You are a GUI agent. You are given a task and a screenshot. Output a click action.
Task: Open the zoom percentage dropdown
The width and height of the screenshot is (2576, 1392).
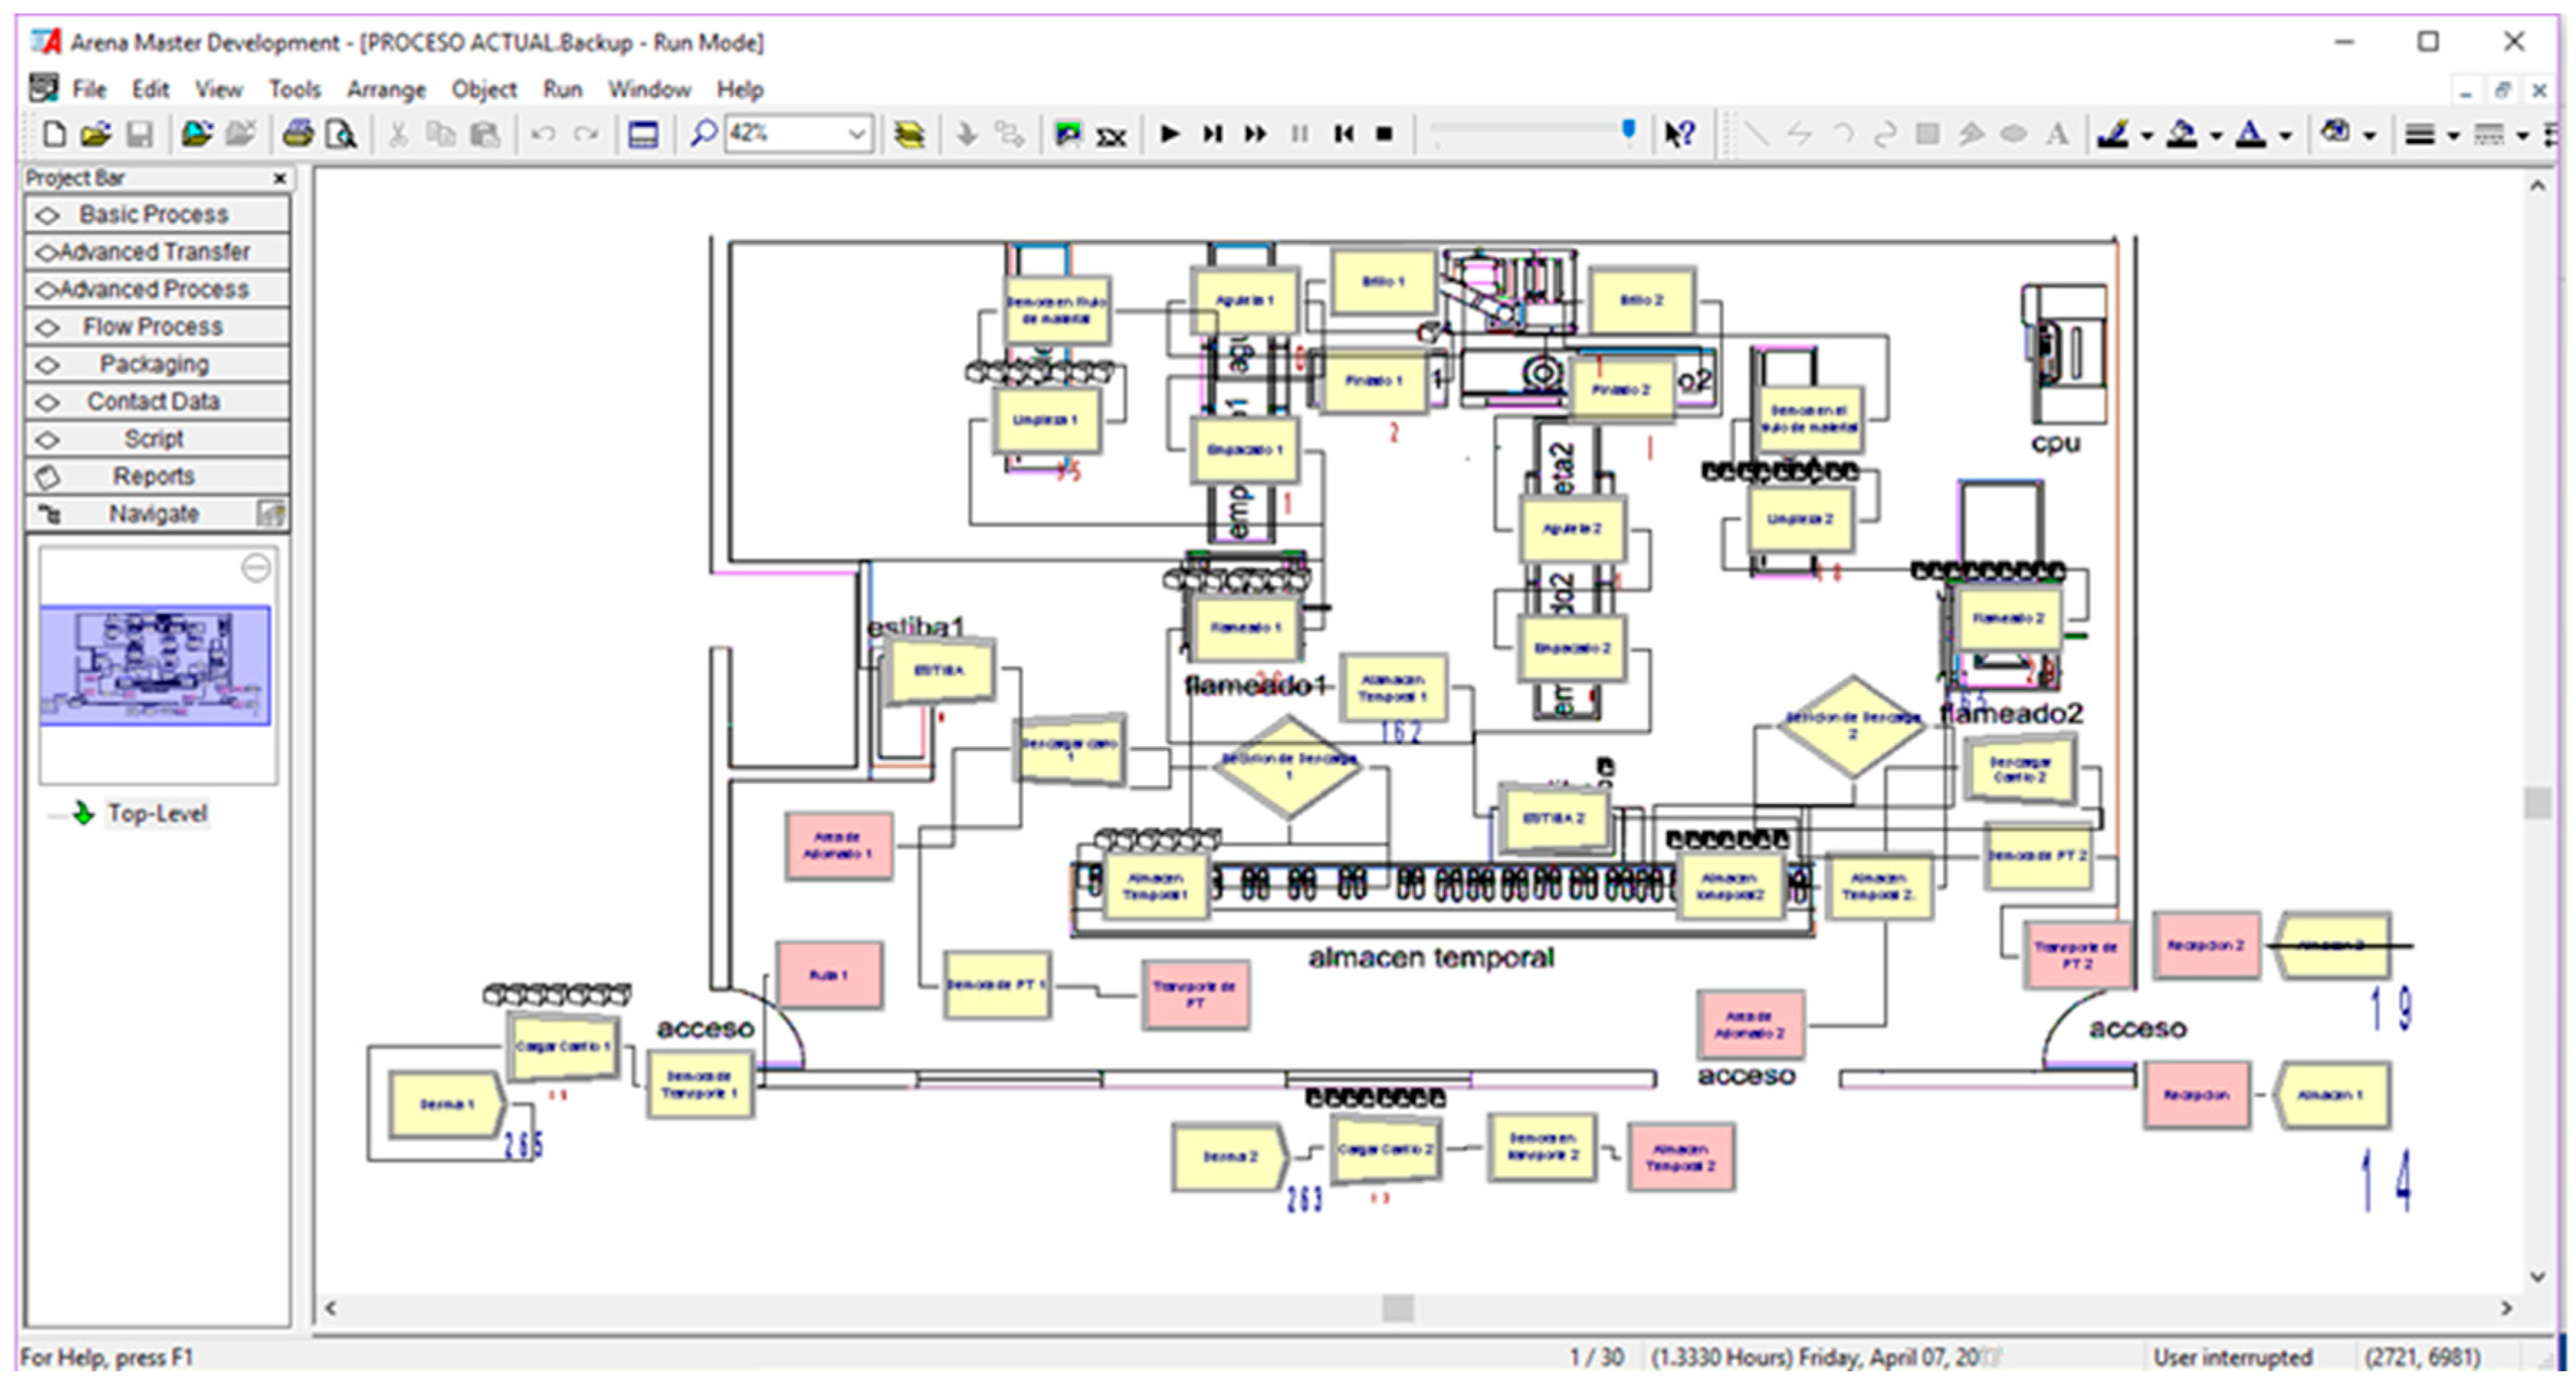pos(857,133)
